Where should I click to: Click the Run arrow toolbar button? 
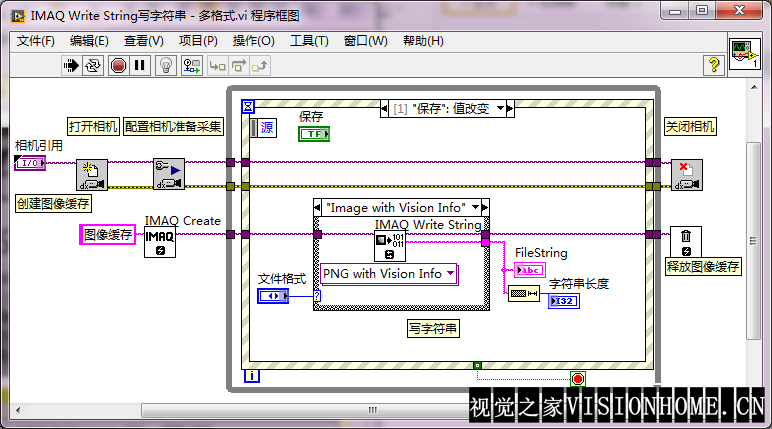coord(71,66)
